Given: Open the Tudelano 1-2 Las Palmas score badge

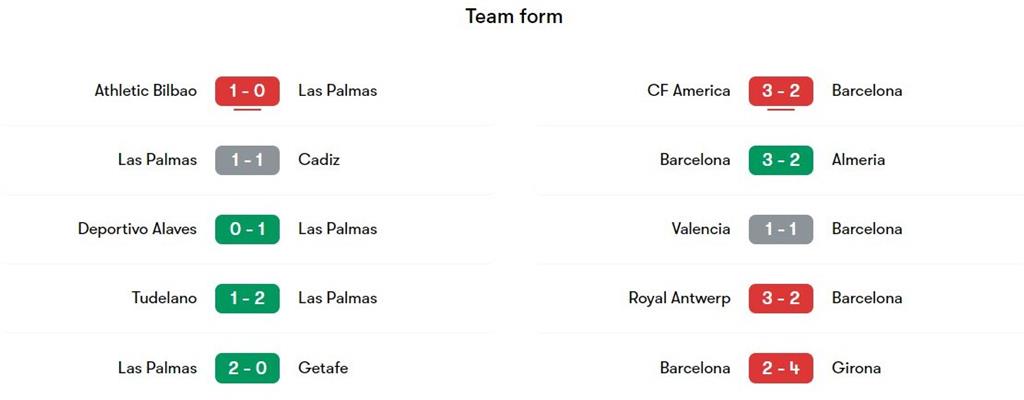Looking at the screenshot, I should (247, 298).
